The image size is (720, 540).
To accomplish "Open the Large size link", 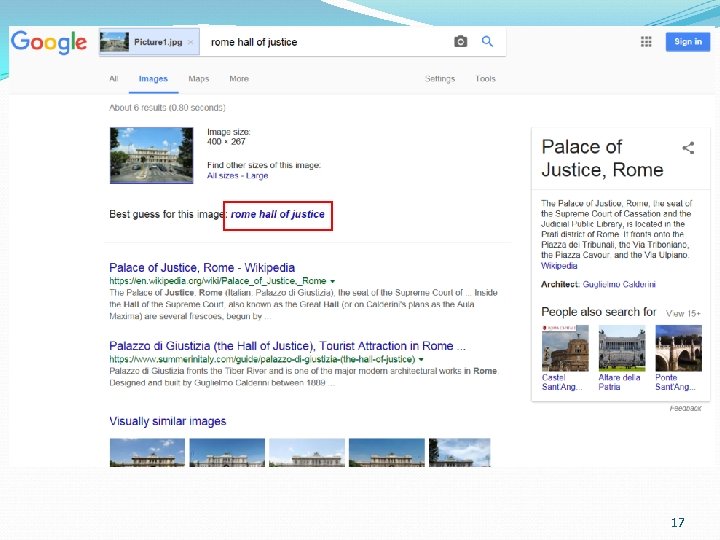I will pos(257,175).
